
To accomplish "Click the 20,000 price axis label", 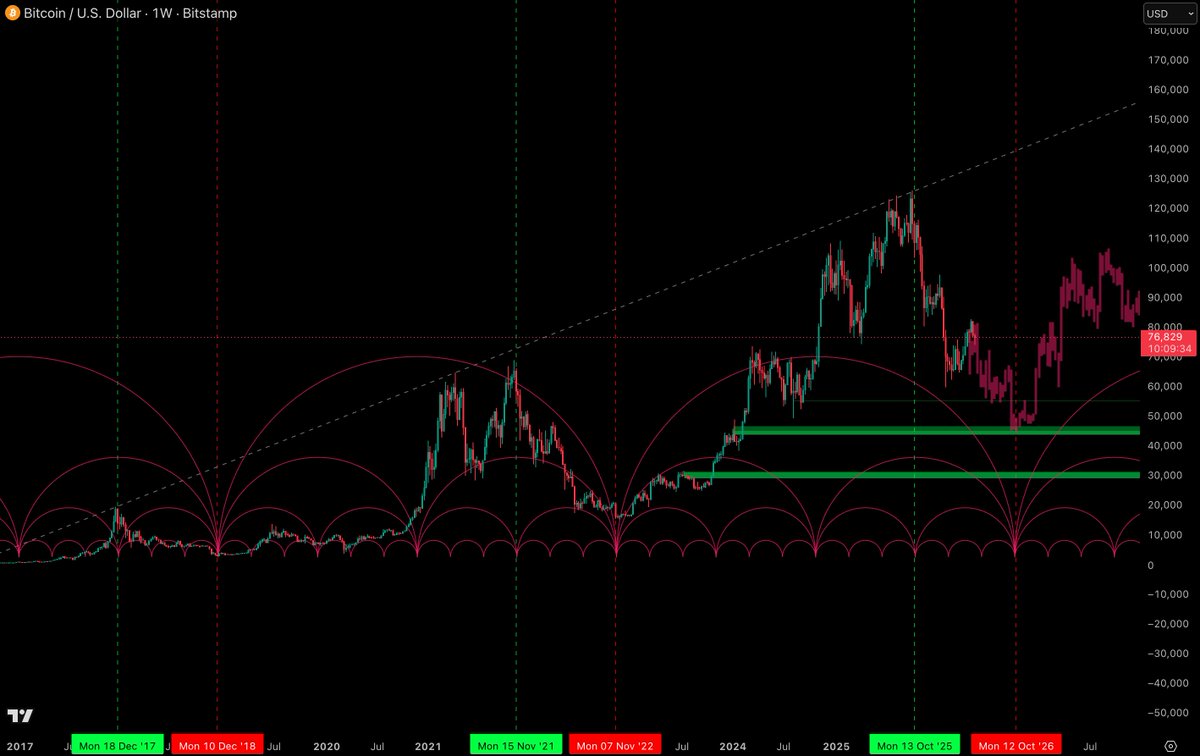I will 1167,505.
